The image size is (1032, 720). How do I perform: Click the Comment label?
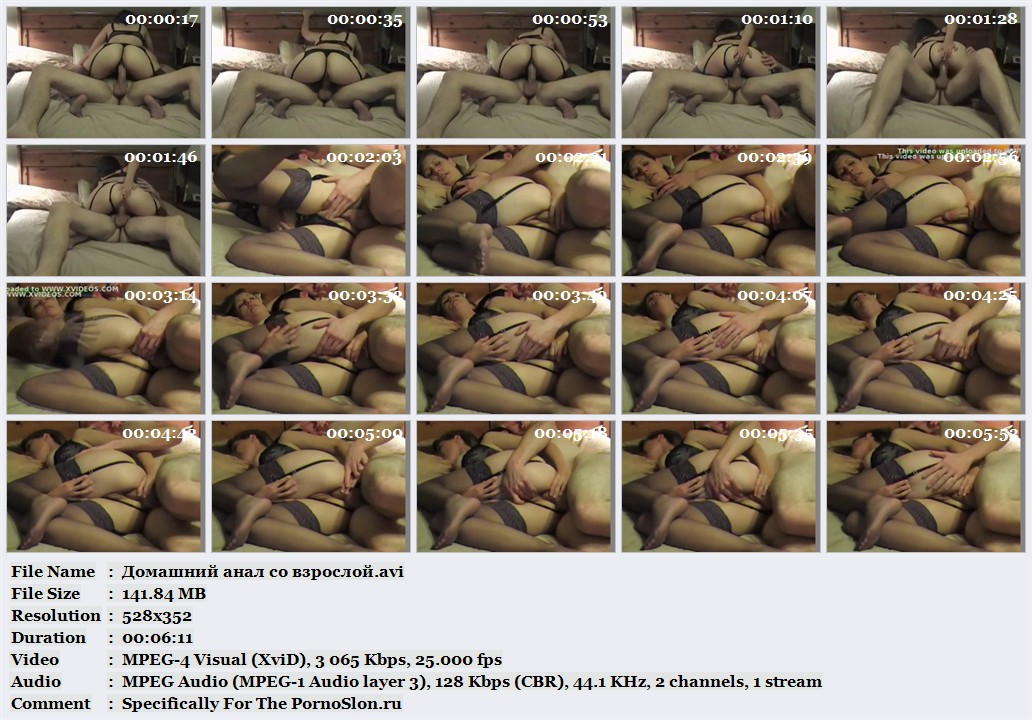[51, 704]
